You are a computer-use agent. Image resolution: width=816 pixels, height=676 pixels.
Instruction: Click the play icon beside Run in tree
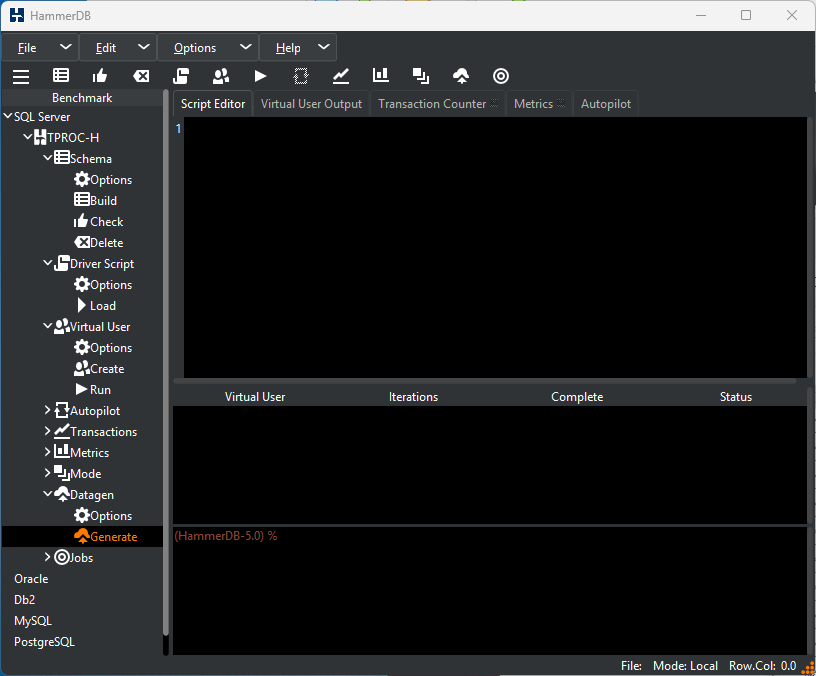(x=81, y=389)
